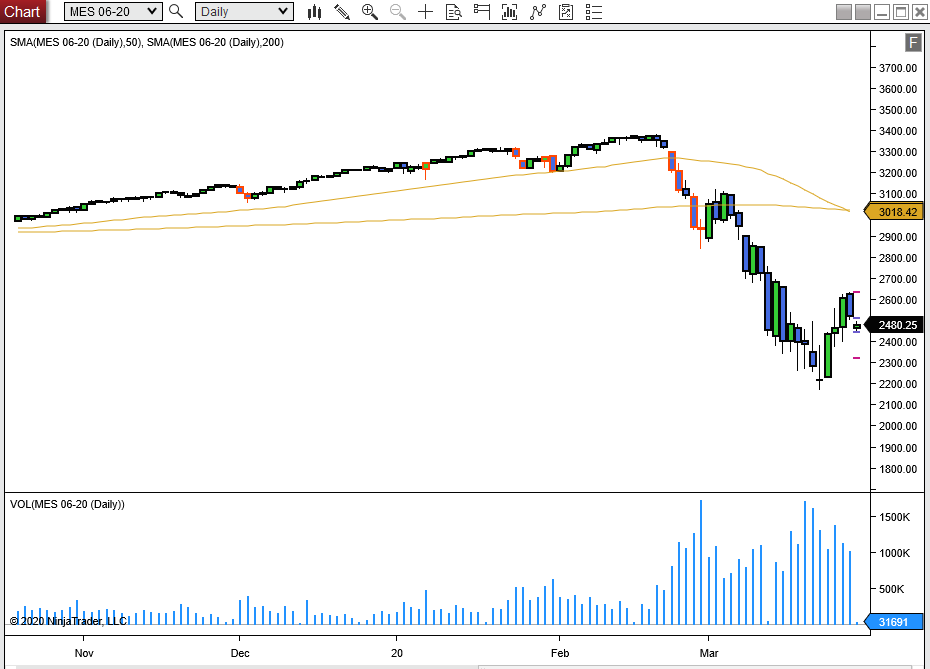Click the VOL(MES 06-20 (Daily)) label

pyautogui.click(x=67, y=504)
